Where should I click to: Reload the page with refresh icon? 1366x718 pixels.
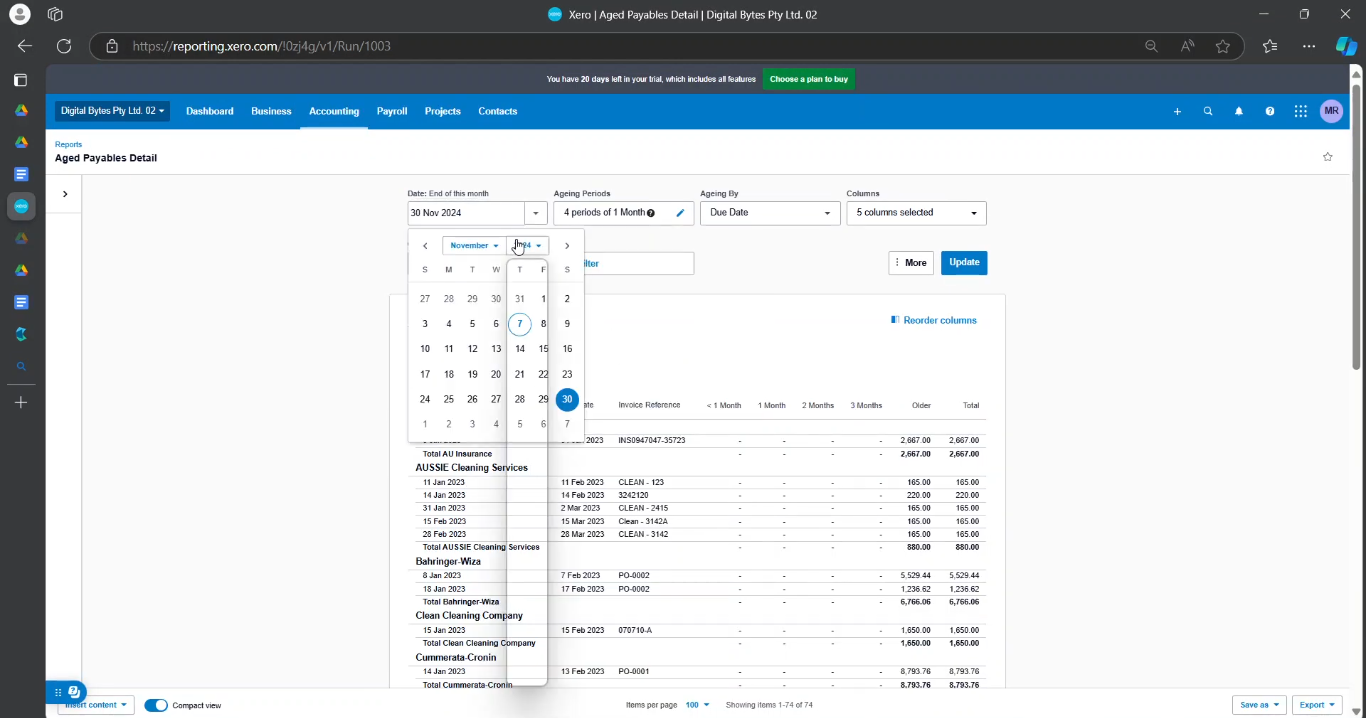pos(64,46)
